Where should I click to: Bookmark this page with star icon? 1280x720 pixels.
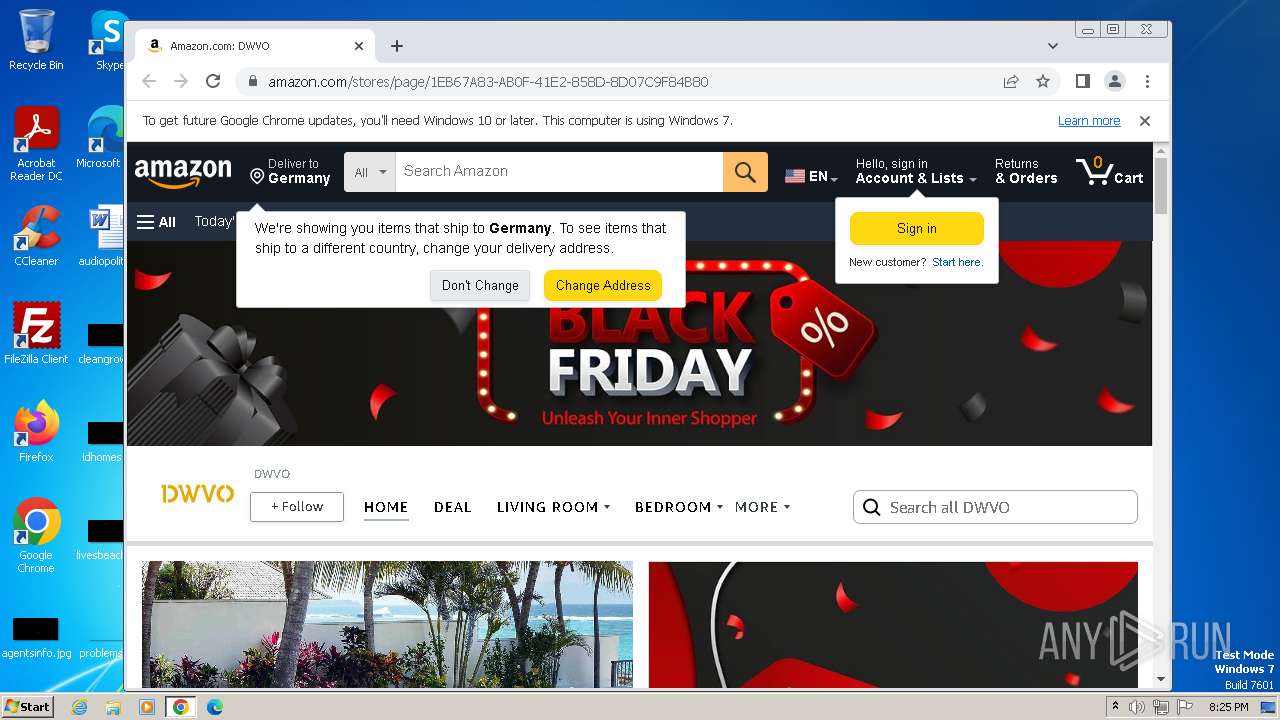pyautogui.click(x=1043, y=82)
